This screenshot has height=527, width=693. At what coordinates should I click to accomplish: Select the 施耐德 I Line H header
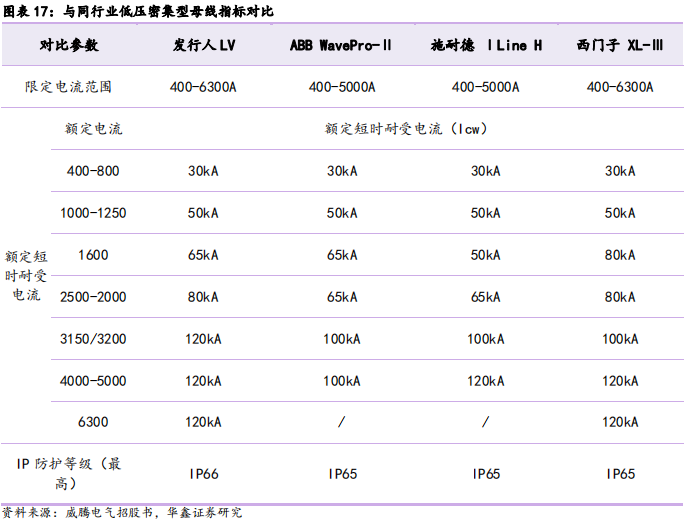(x=486, y=45)
